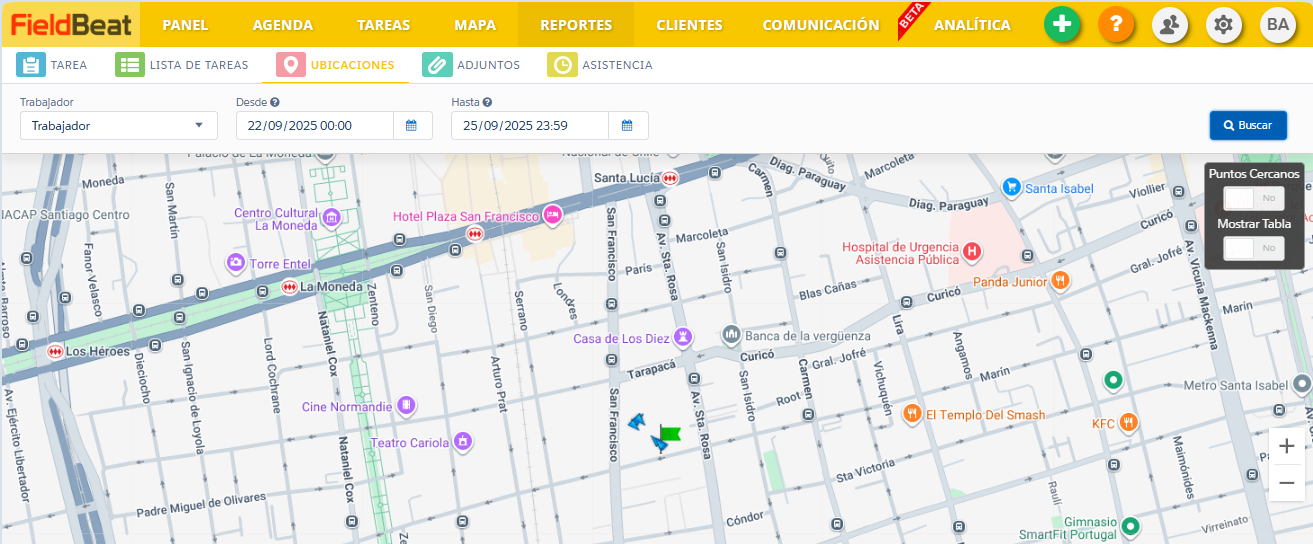Click the Cine Normandie marker
Image resolution: width=1313 pixels, height=544 pixels.
[406, 405]
